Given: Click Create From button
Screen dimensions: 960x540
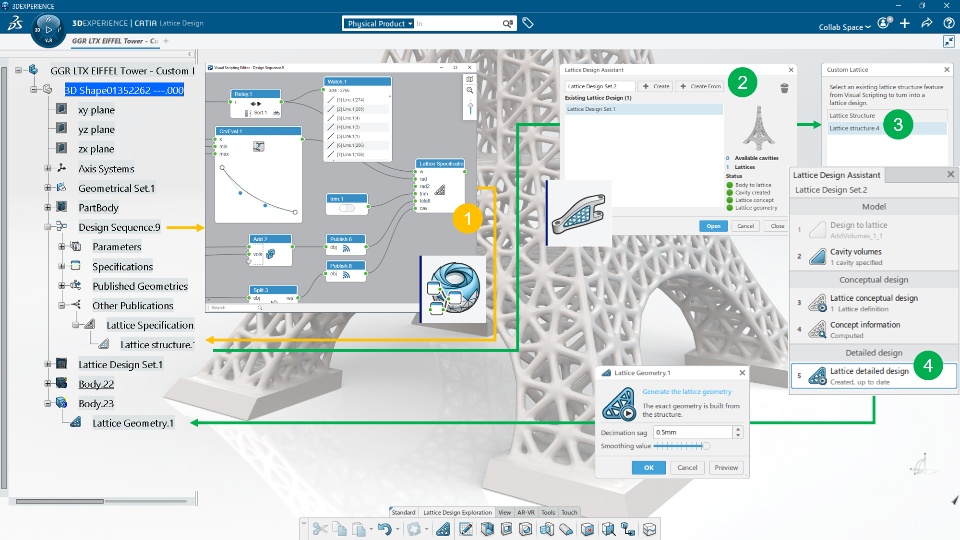Looking at the screenshot, I should [700, 86].
